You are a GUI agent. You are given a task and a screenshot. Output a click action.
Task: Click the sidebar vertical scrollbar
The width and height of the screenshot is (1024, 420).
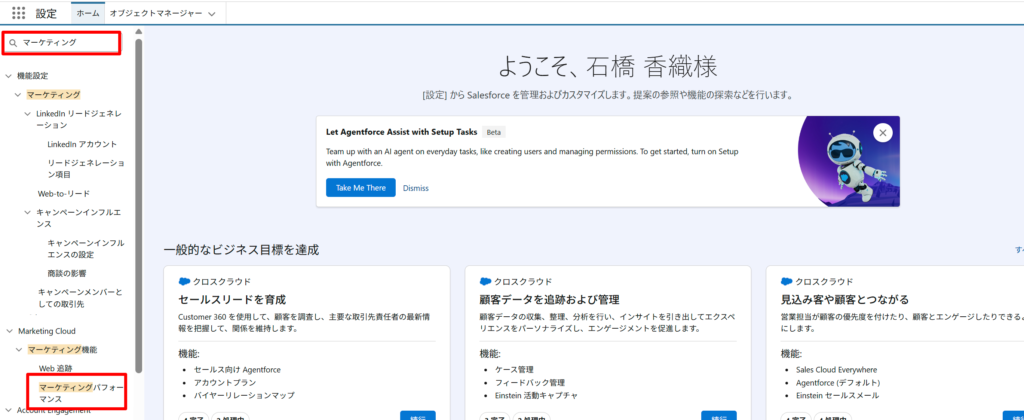[x=138, y=206]
